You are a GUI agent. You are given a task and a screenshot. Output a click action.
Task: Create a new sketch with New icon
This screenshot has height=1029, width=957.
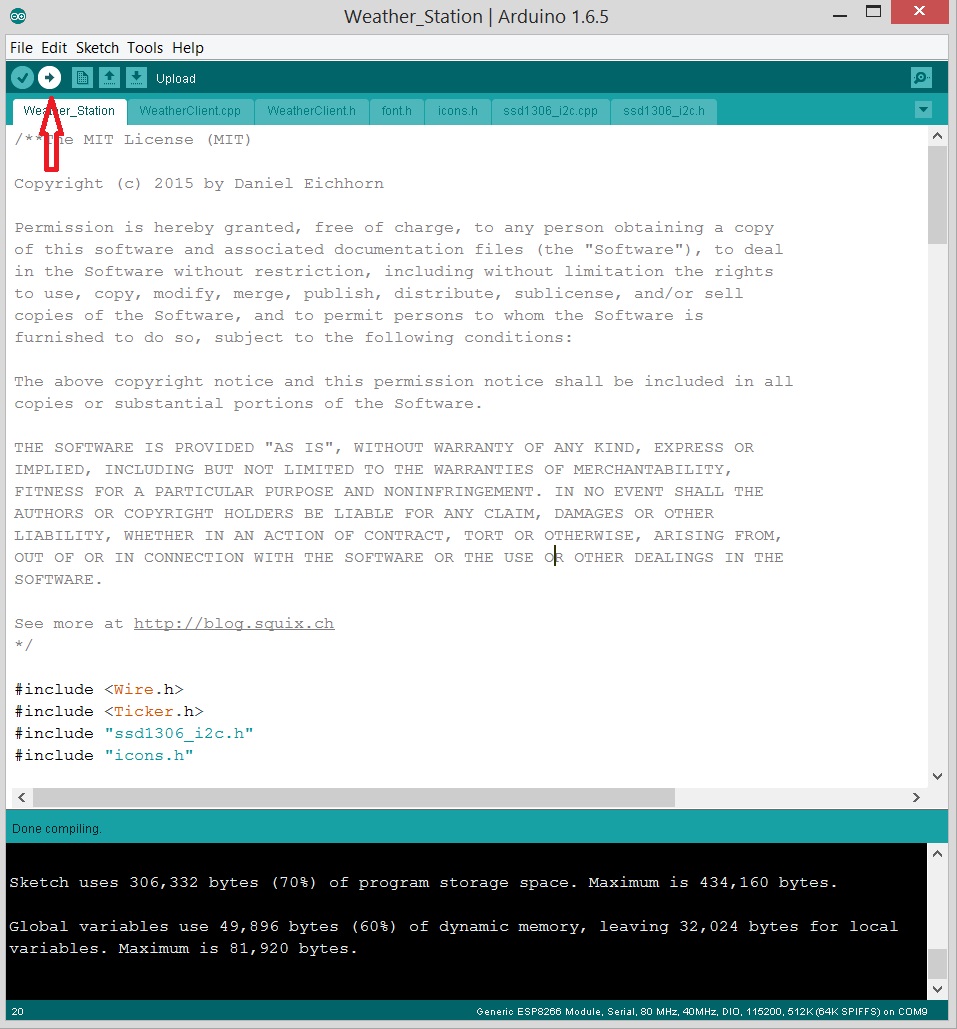tap(82, 78)
